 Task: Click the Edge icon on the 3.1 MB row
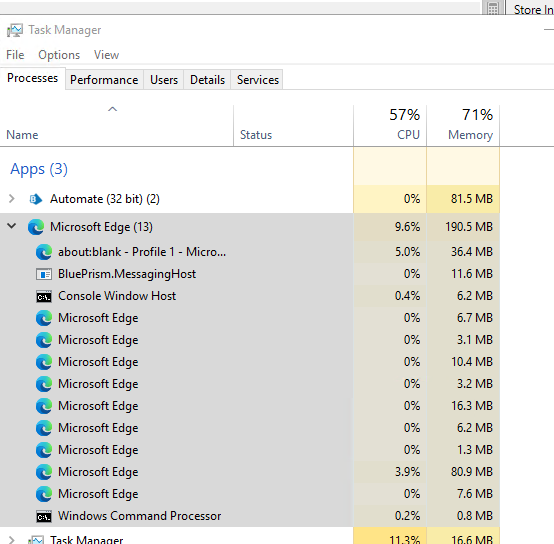(x=44, y=340)
